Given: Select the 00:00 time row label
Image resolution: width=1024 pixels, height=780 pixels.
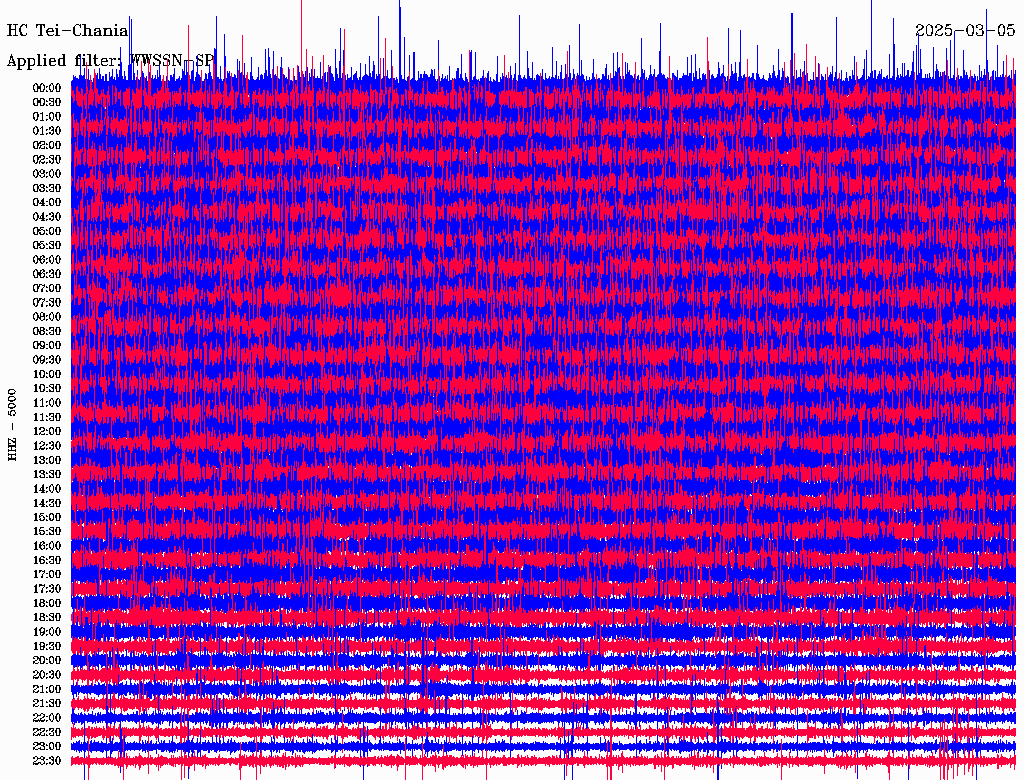Looking at the screenshot, I should [x=47, y=88].
